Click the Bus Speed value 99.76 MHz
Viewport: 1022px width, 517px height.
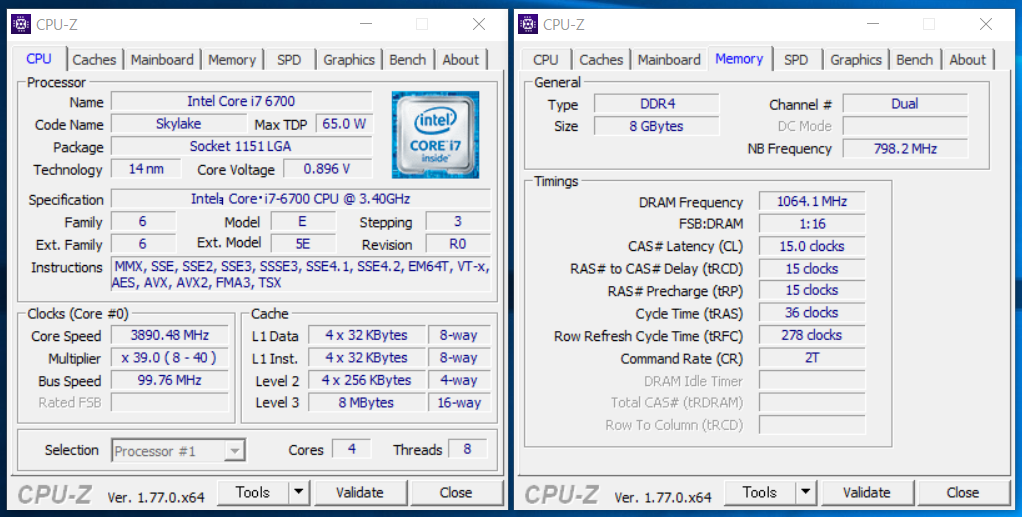point(169,380)
